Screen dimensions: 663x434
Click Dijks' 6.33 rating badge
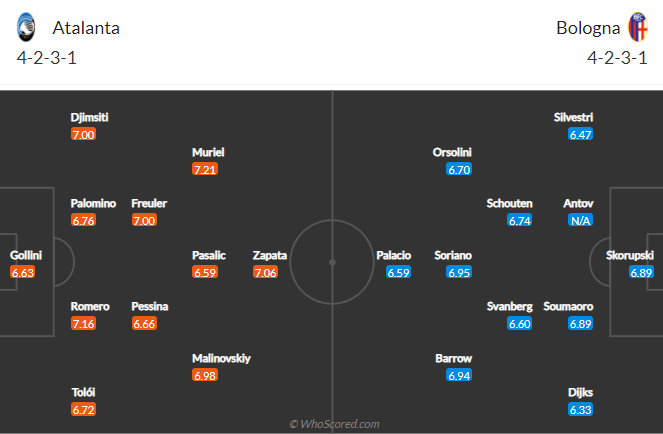(580, 409)
